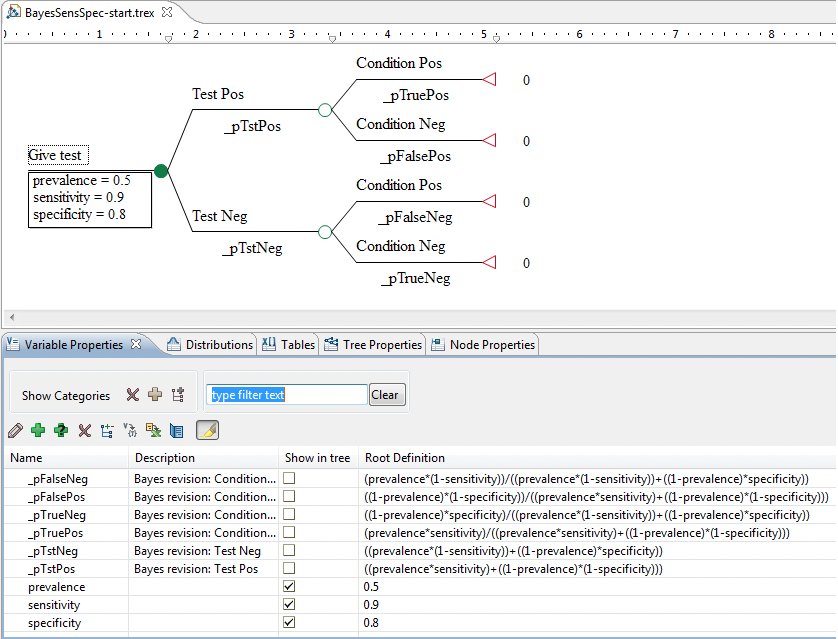
Task: Click the highlighter icon in variable toolbar
Action: tap(208, 431)
